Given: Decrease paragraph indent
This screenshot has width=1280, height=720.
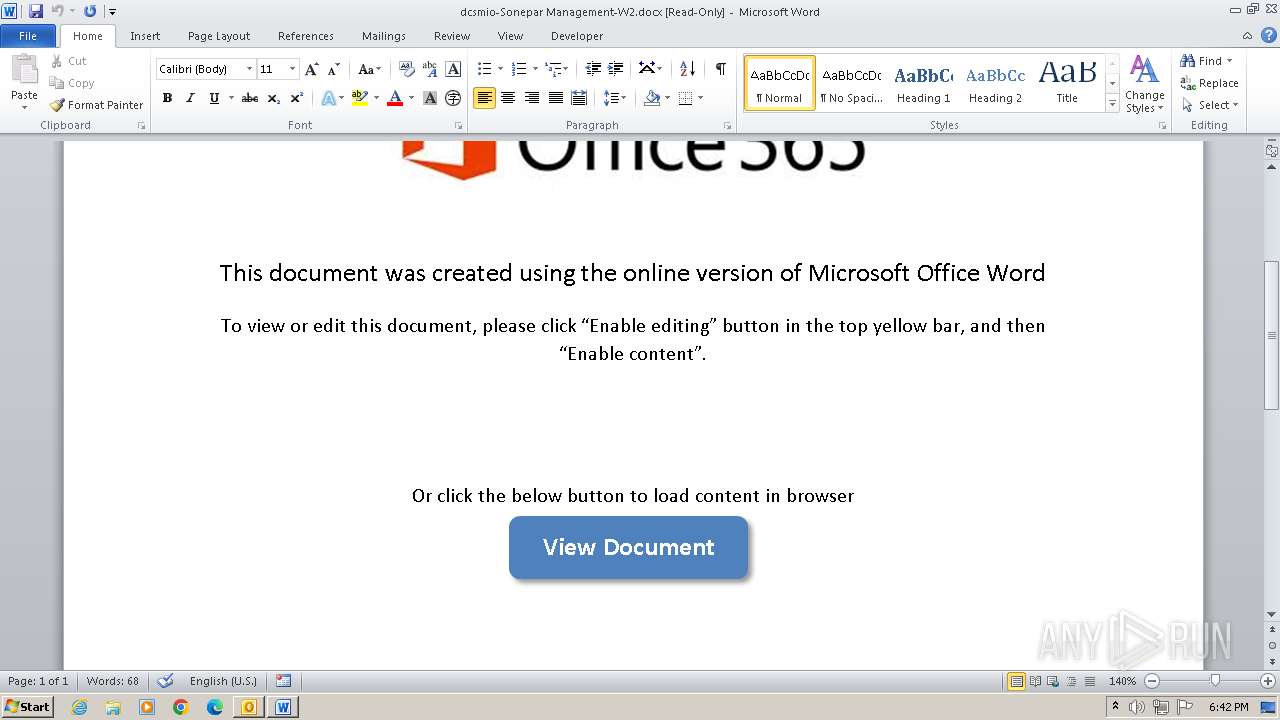Looking at the screenshot, I should (x=593, y=69).
